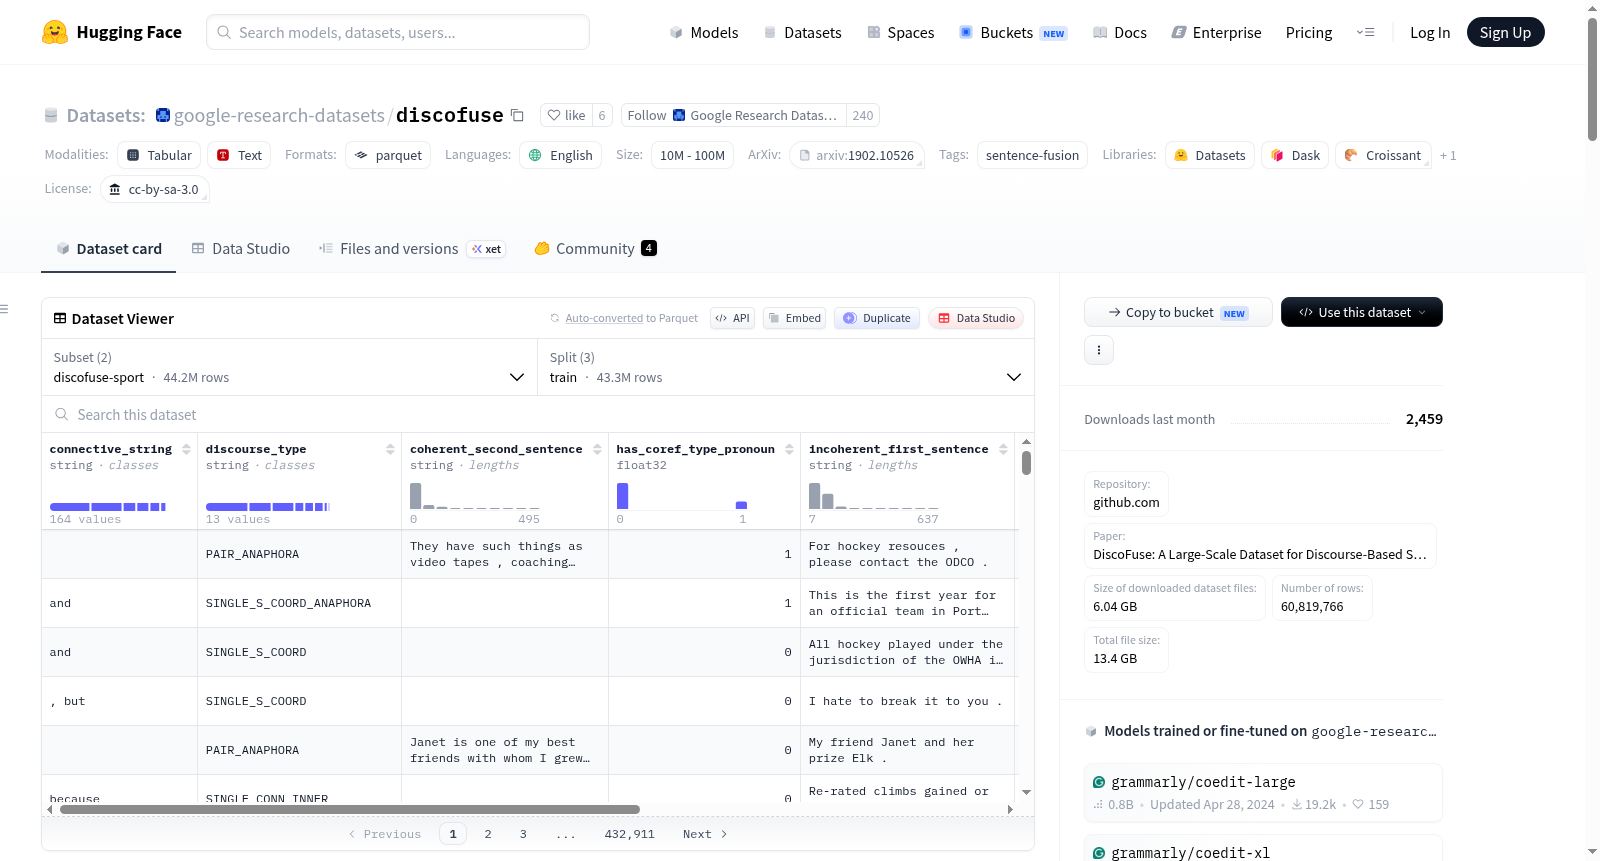Click the heart like button
The image size is (1600, 861).
566,115
